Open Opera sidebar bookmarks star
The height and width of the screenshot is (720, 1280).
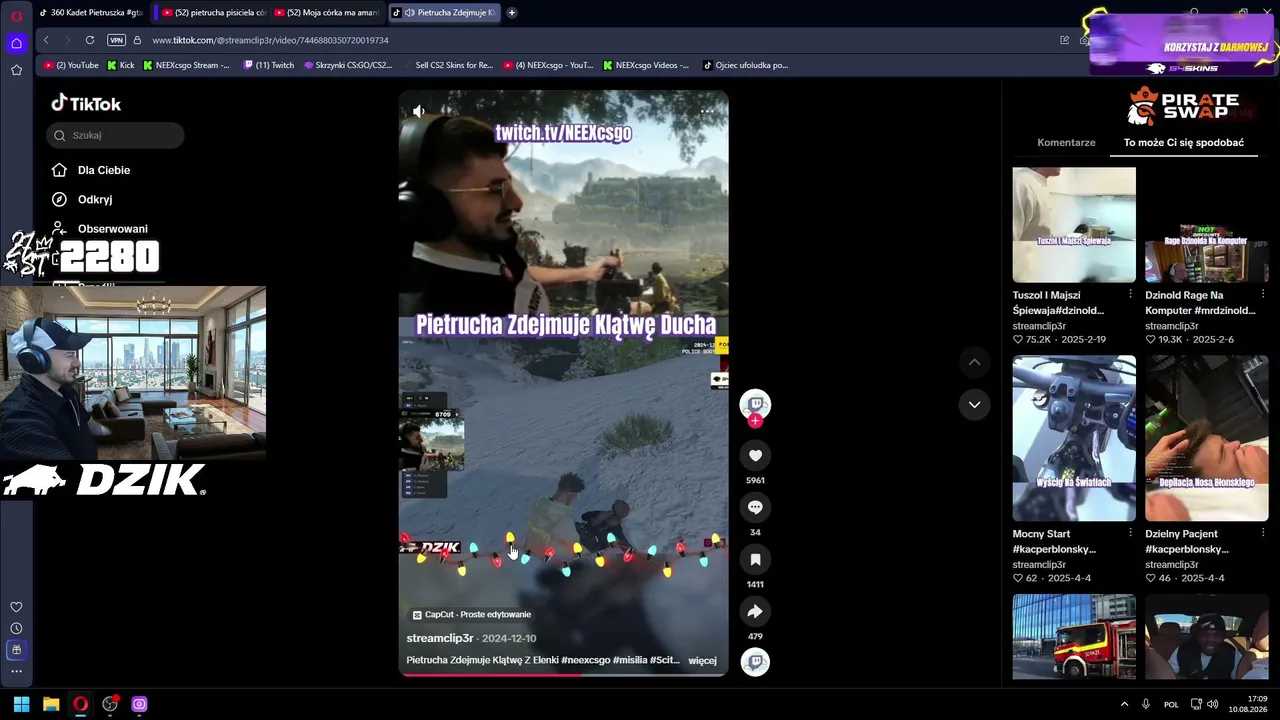16,70
